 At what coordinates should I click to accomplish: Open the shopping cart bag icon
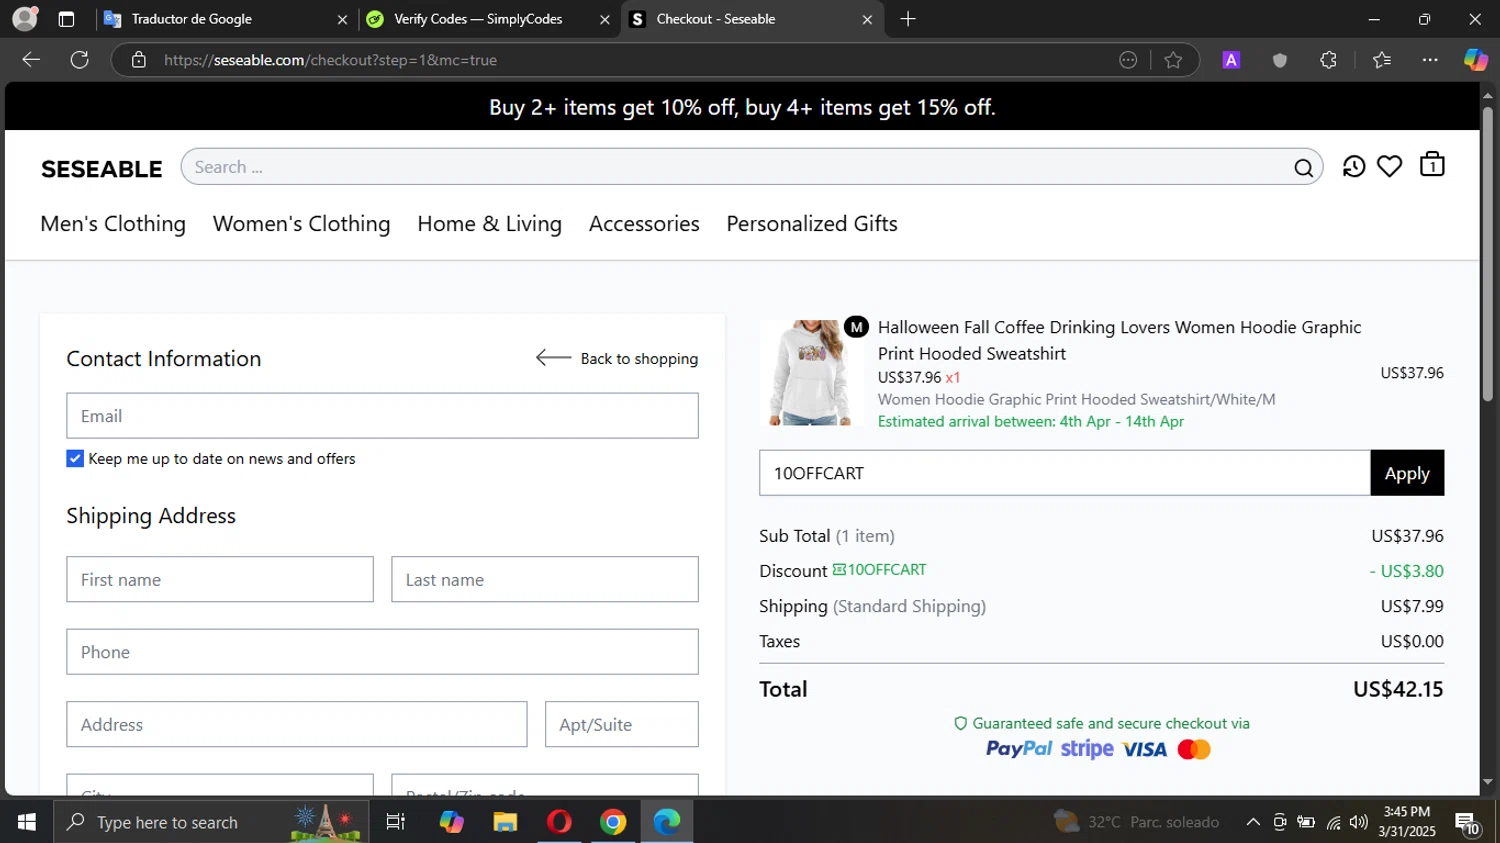(x=1432, y=164)
